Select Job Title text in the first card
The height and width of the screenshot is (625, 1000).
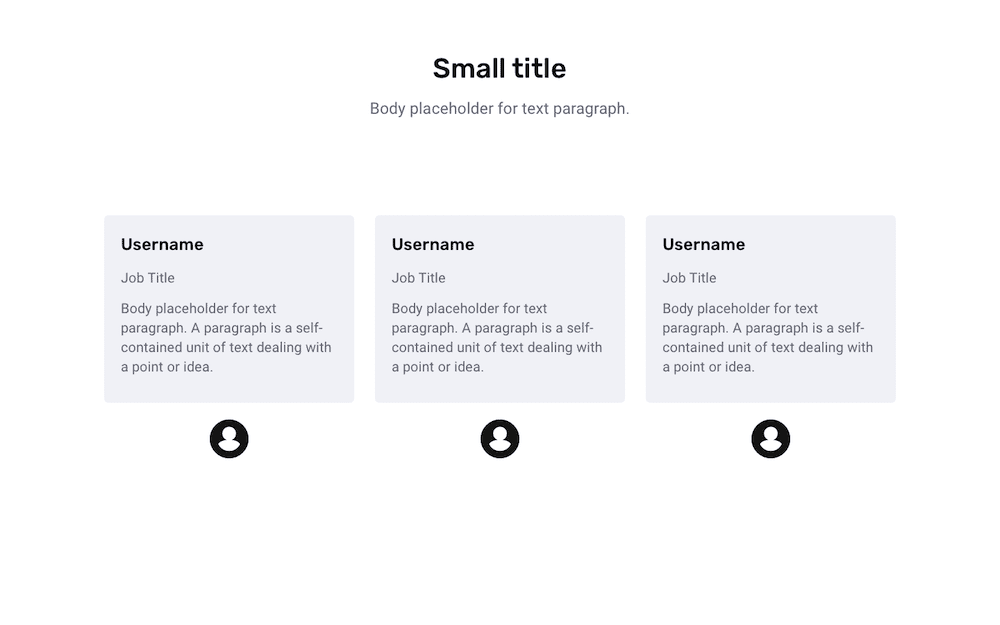148,278
